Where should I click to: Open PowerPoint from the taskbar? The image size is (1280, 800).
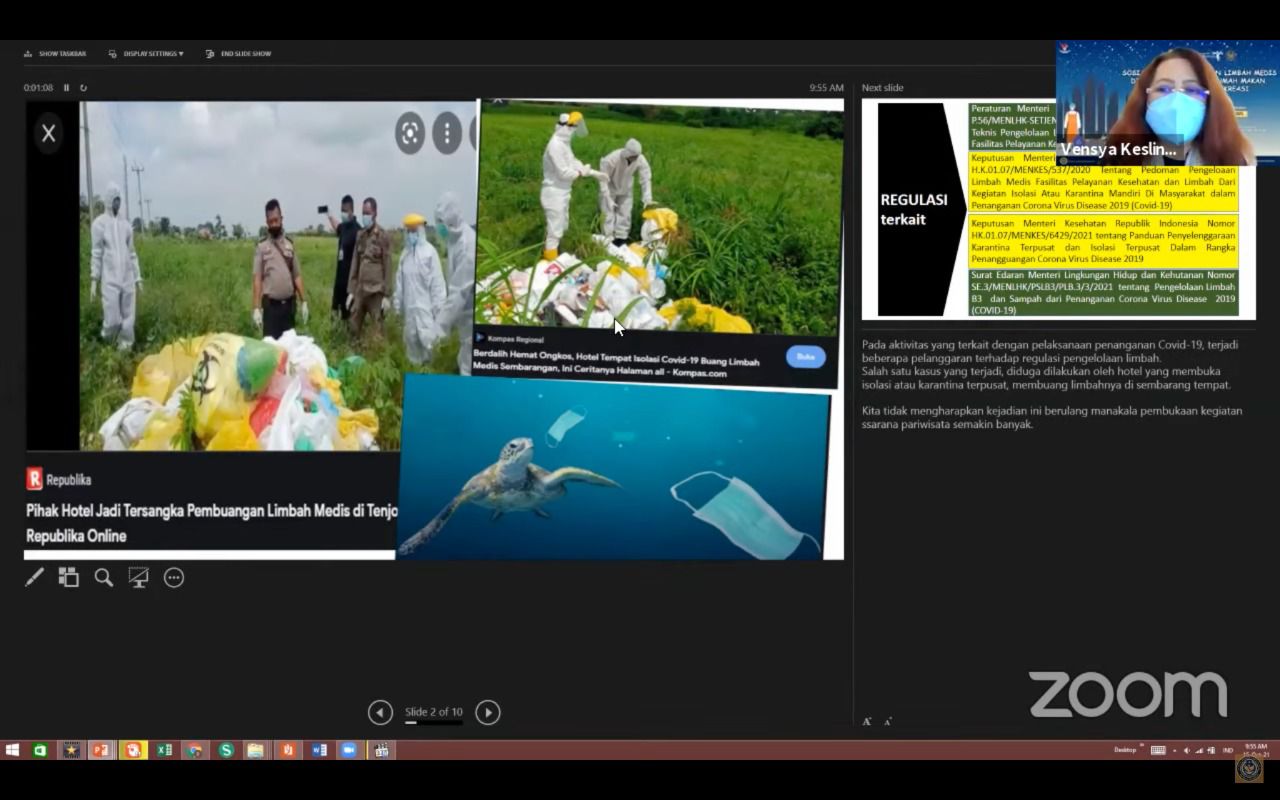101,750
